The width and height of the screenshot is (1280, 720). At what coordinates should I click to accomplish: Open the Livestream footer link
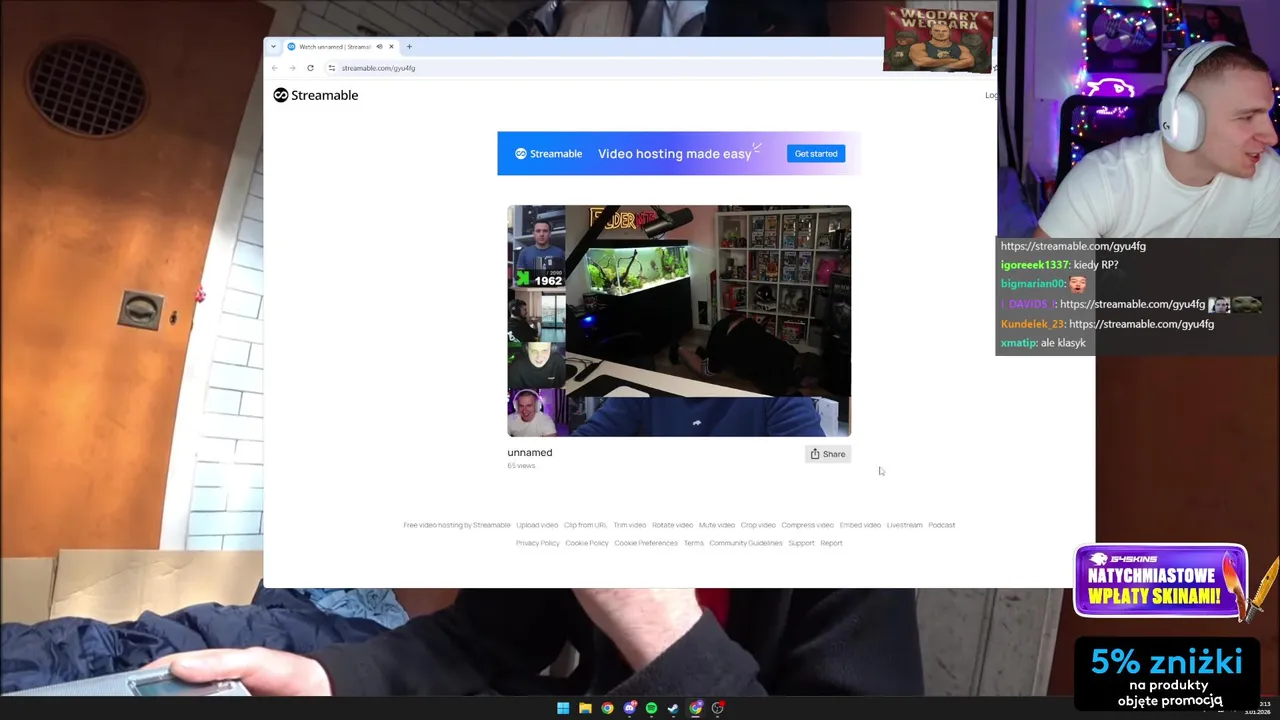click(x=904, y=525)
